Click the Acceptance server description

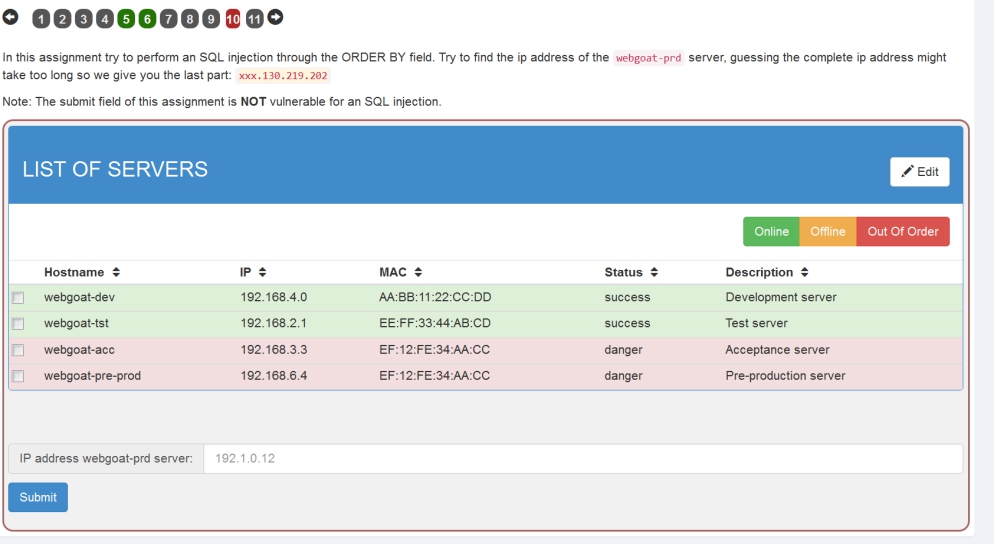777,350
